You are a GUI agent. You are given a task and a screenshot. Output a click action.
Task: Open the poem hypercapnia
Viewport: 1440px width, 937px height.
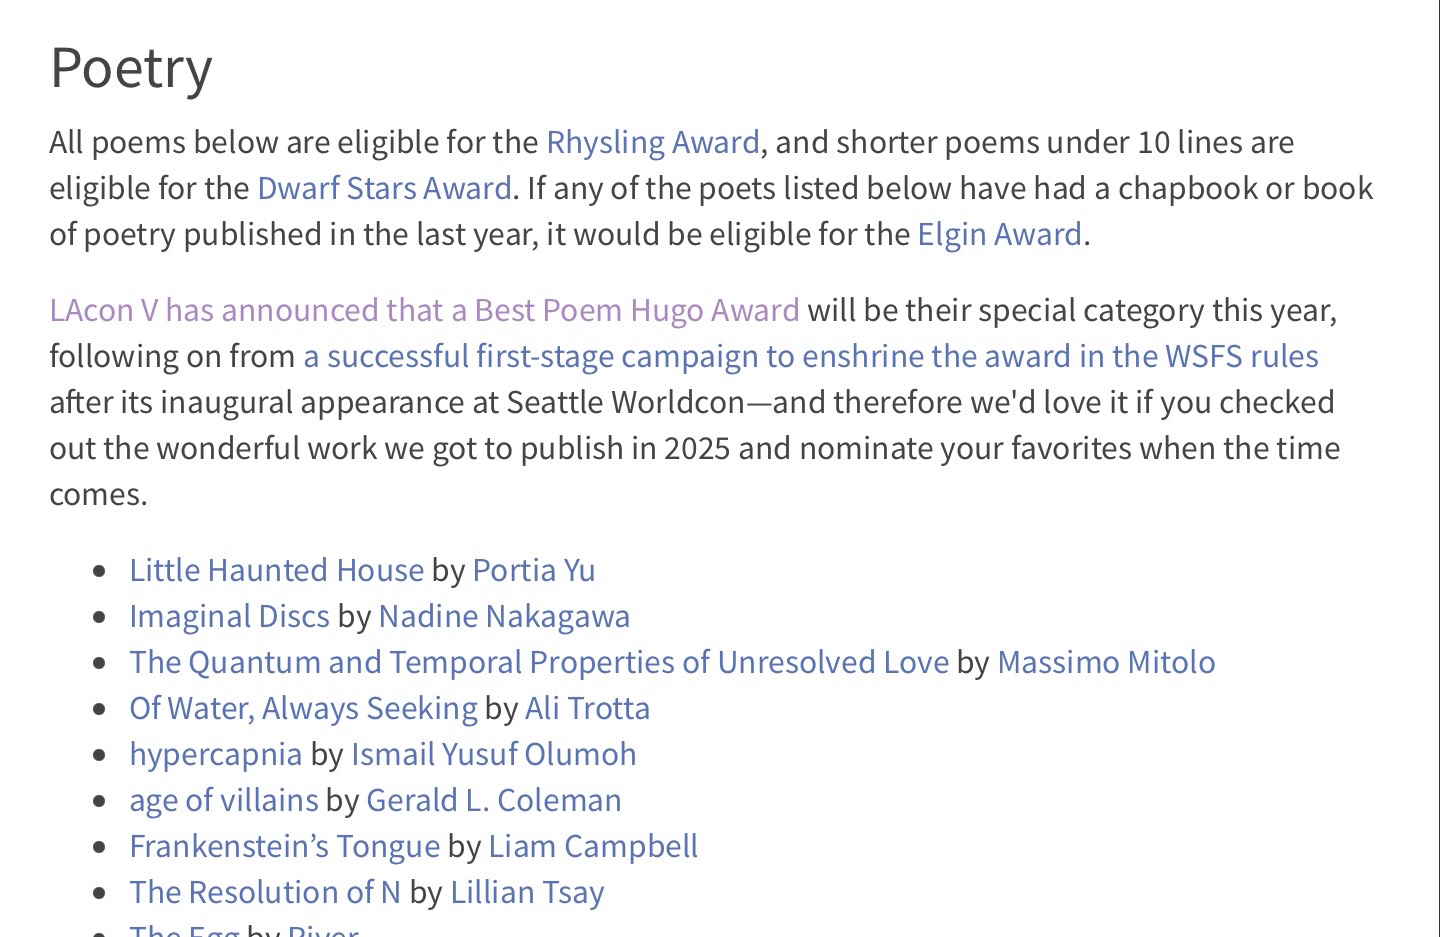[215, 755]
